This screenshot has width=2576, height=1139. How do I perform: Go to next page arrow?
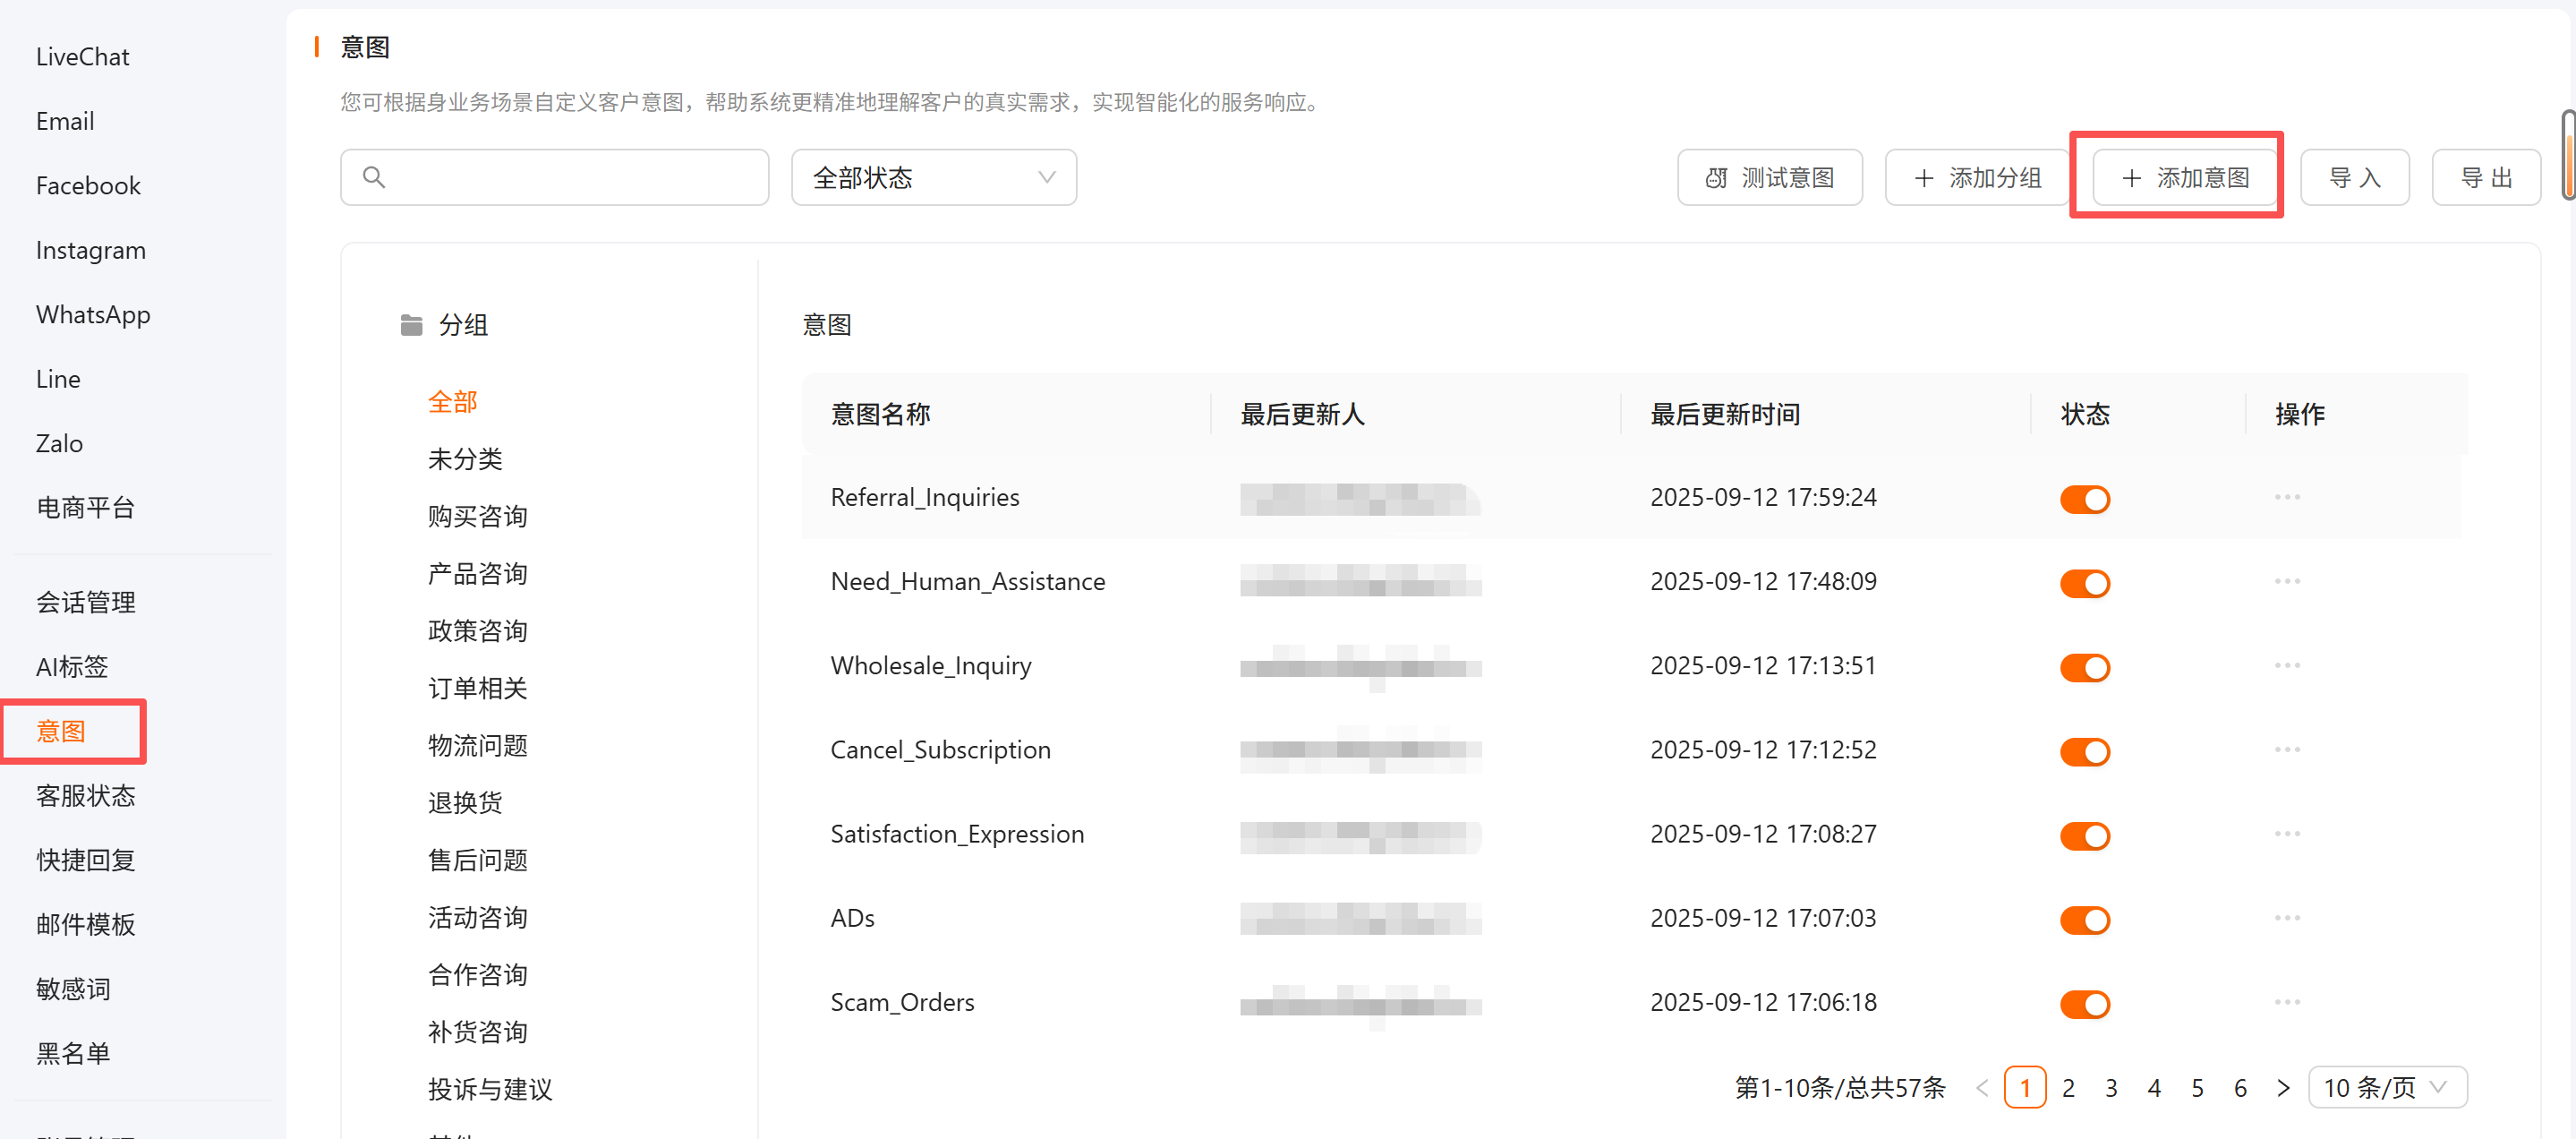click(x=2283, y=1087)
